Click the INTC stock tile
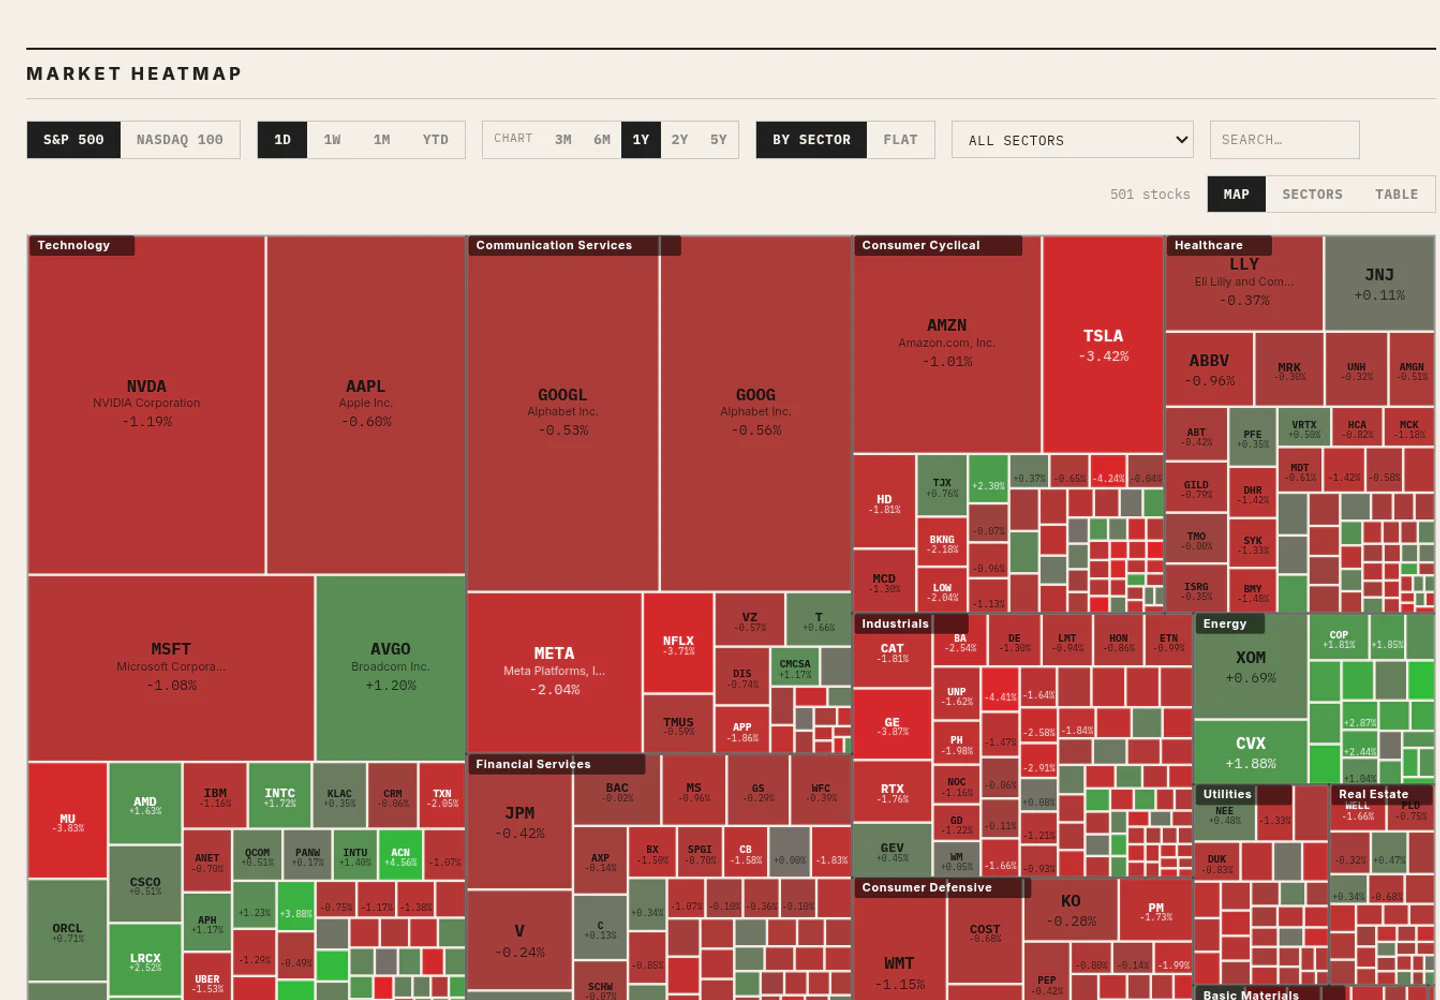This screenshot has width=1440, height=1000. 279,797
